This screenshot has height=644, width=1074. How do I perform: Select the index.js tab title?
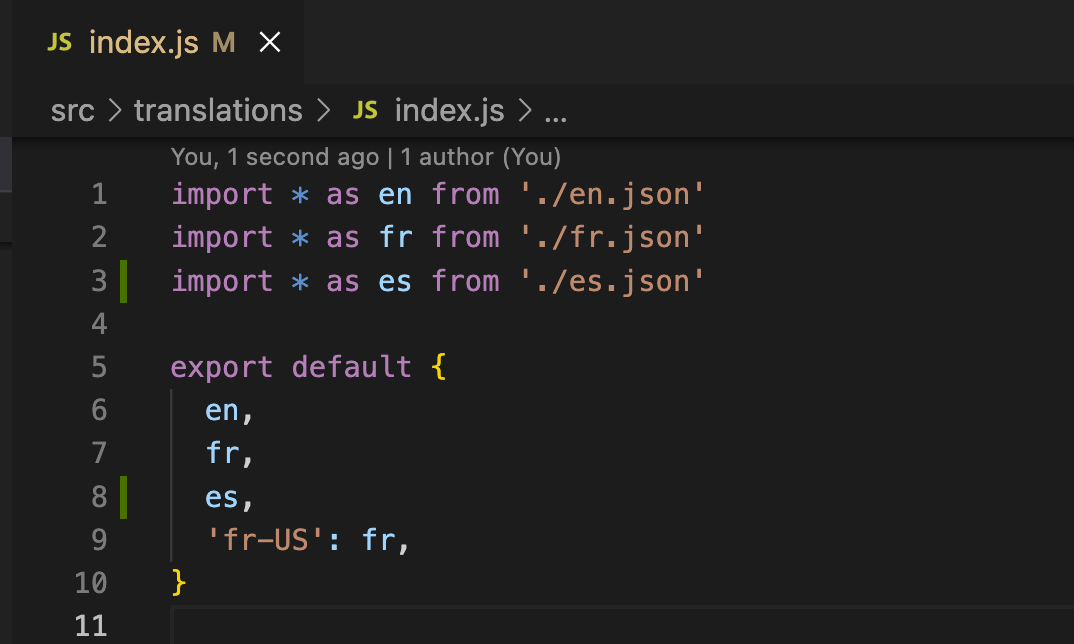pyautogui.click(x=144, y=43)
